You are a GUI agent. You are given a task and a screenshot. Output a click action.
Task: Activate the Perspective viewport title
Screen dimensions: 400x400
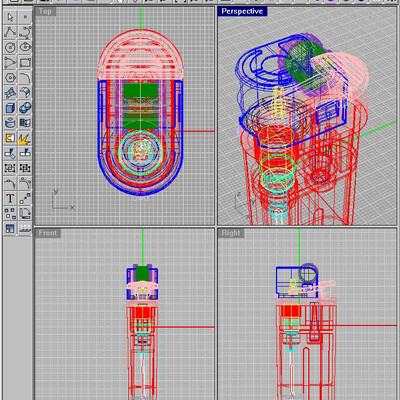[x=242, y=11]
